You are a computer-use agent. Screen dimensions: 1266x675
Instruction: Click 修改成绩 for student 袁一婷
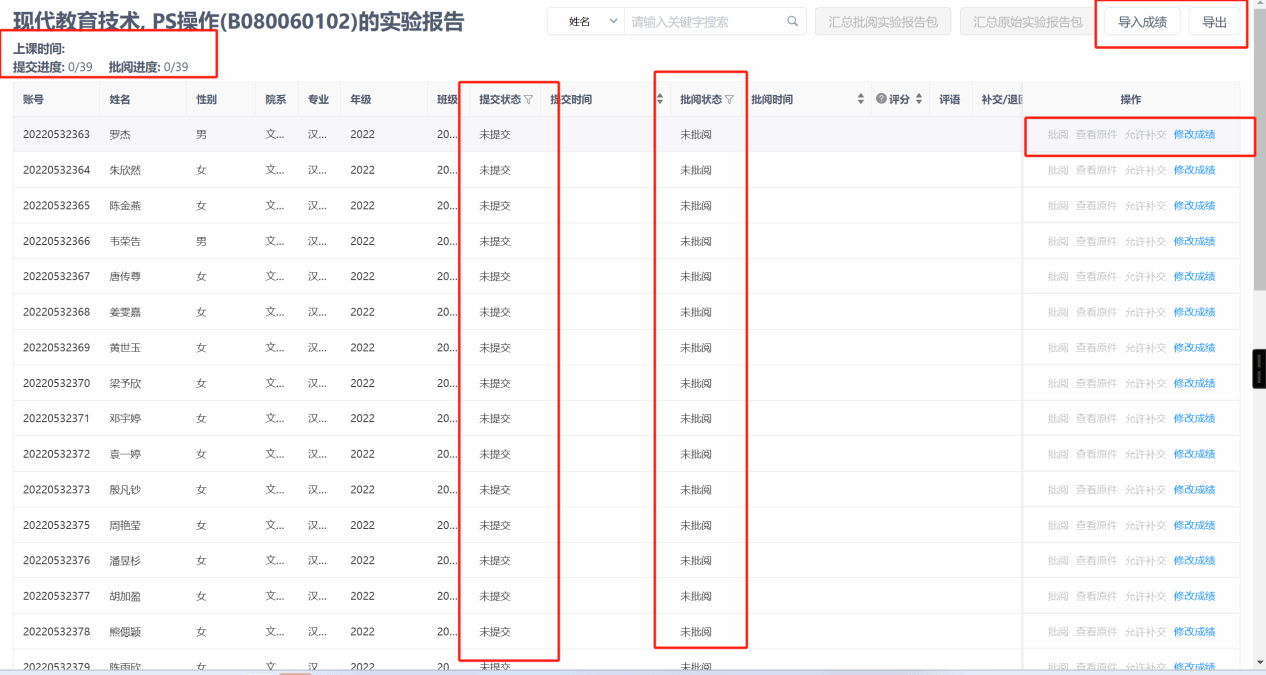tap(1194, 454)
